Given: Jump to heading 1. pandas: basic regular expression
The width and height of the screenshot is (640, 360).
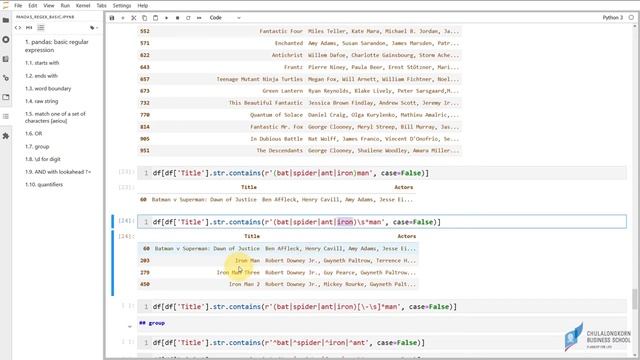Looking at the screenshot, I should click(x=56, y=46).
